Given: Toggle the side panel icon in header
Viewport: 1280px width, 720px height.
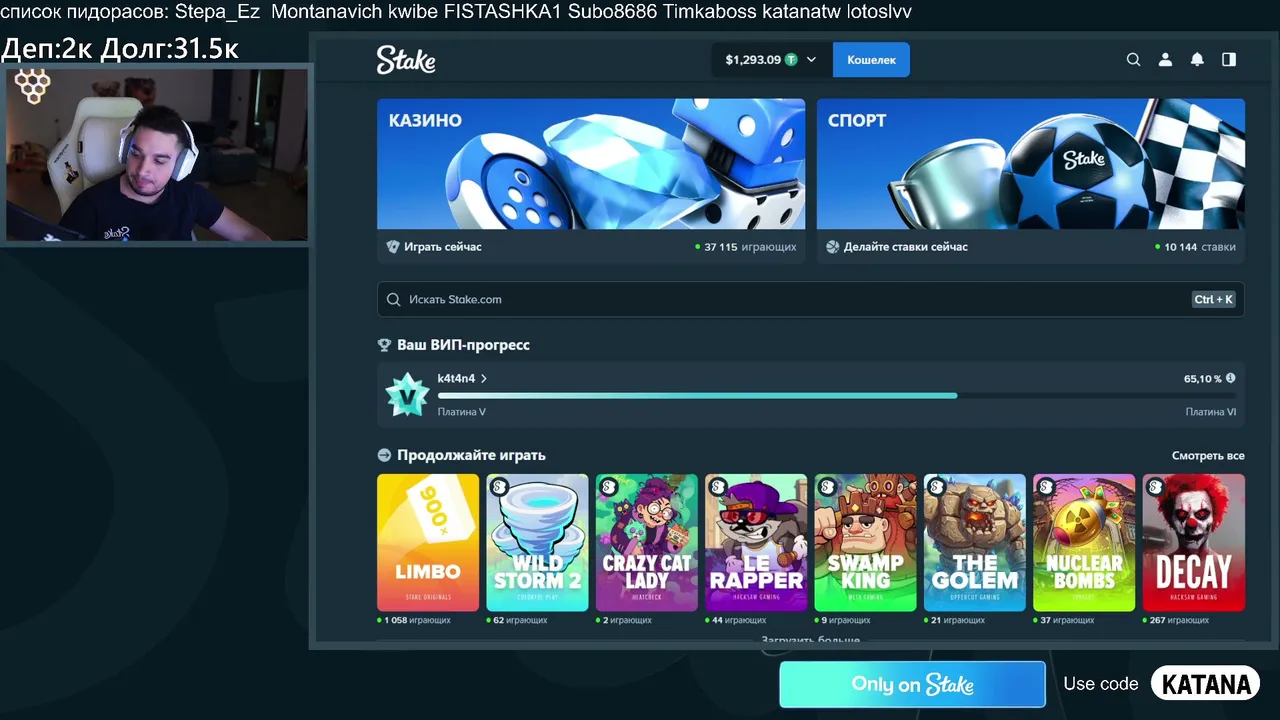Looking at the screenshot, I should pos(1229,60).
